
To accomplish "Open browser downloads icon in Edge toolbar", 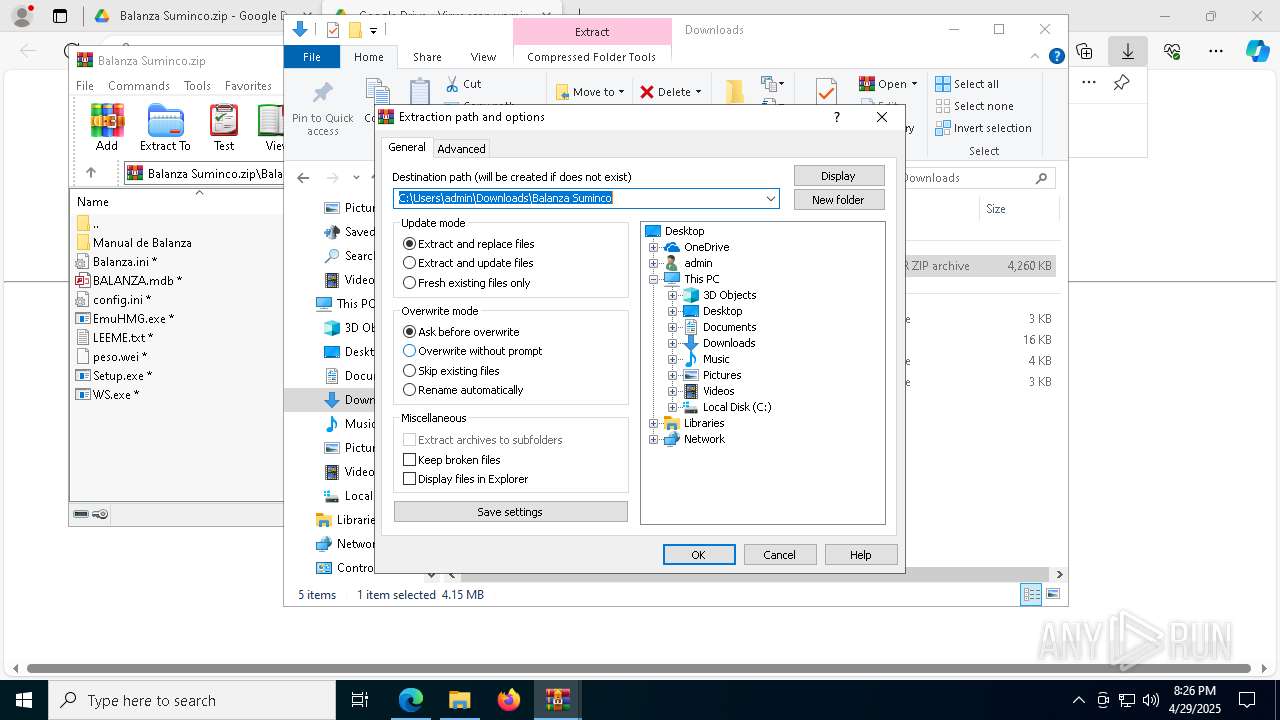I will [1128, 51].
